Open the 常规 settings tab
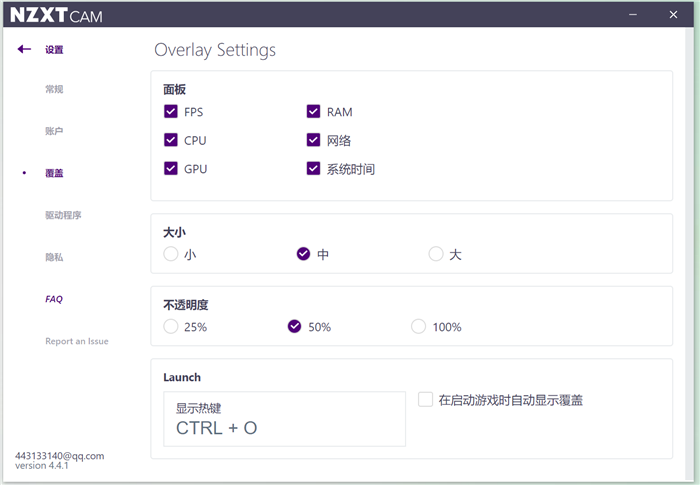 [54, 90]
